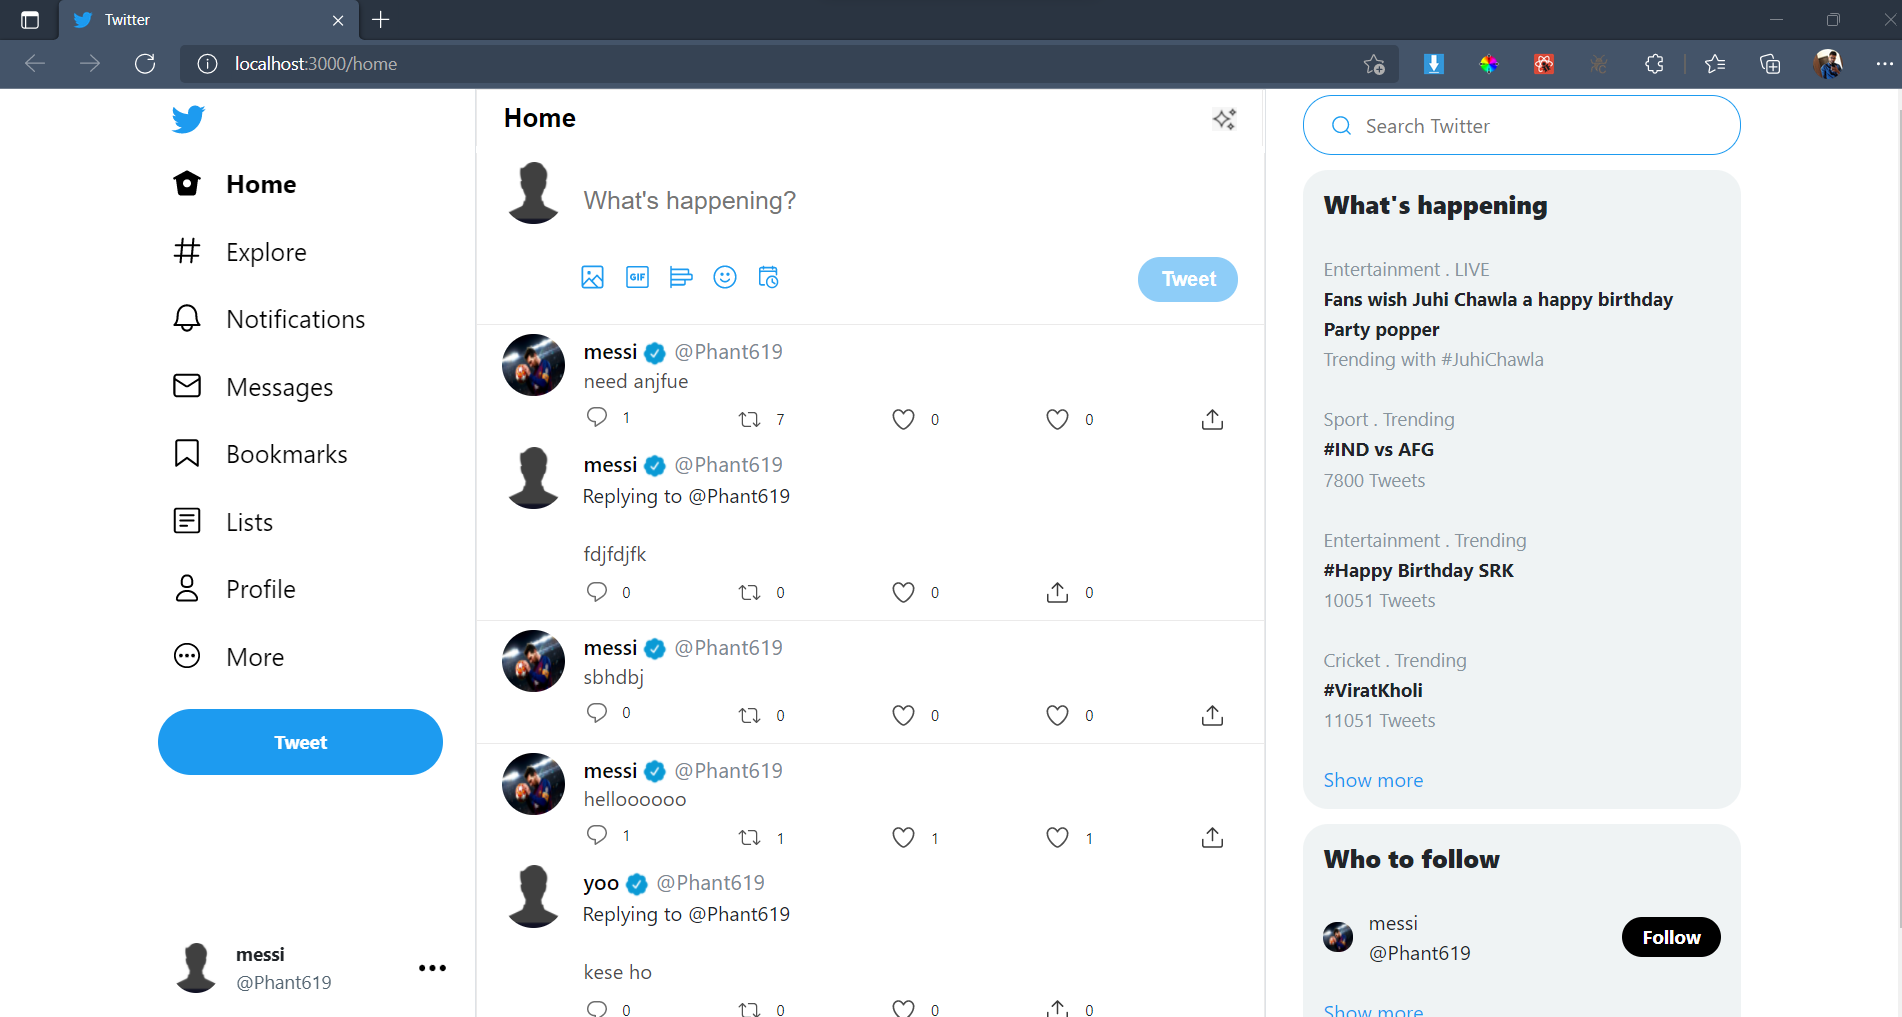This screenshot has height=1017, width=1902.
Task: Like the 'kese ho' reply from yoo
Action: pyautogui.click(x=902, y=1008)
